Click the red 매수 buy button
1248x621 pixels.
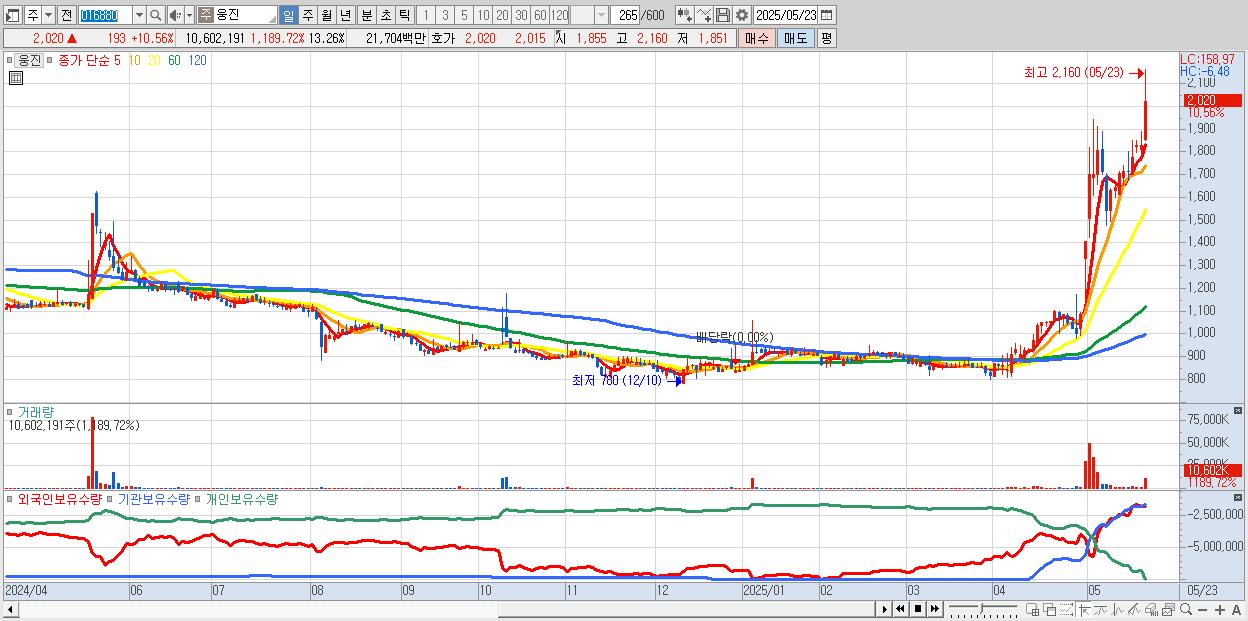coord(757,38)
